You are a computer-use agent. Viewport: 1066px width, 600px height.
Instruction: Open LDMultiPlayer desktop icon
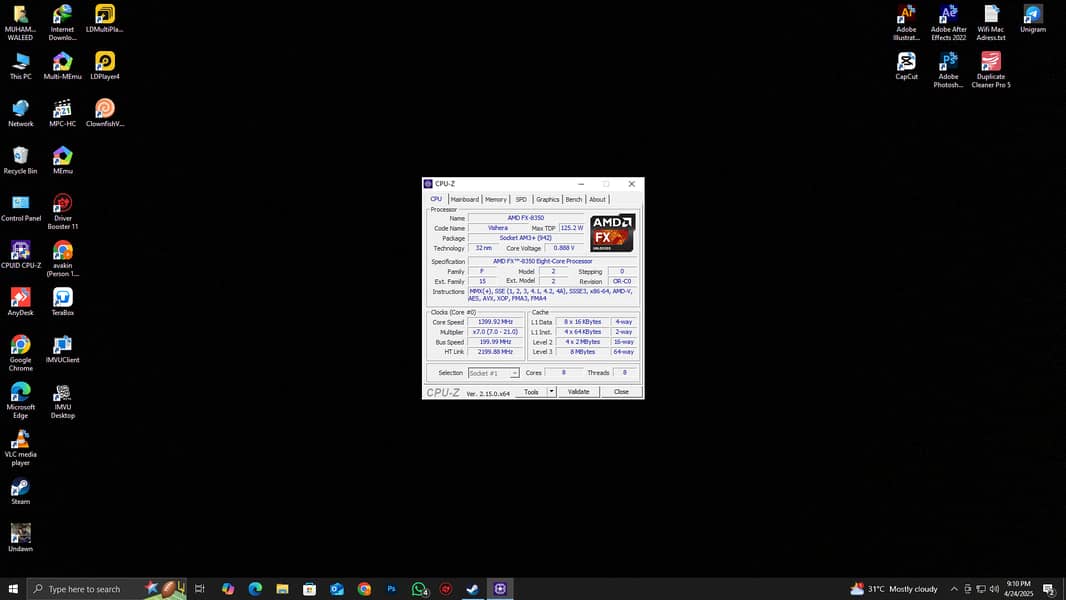pyautogui.click(x=105, y=19)
